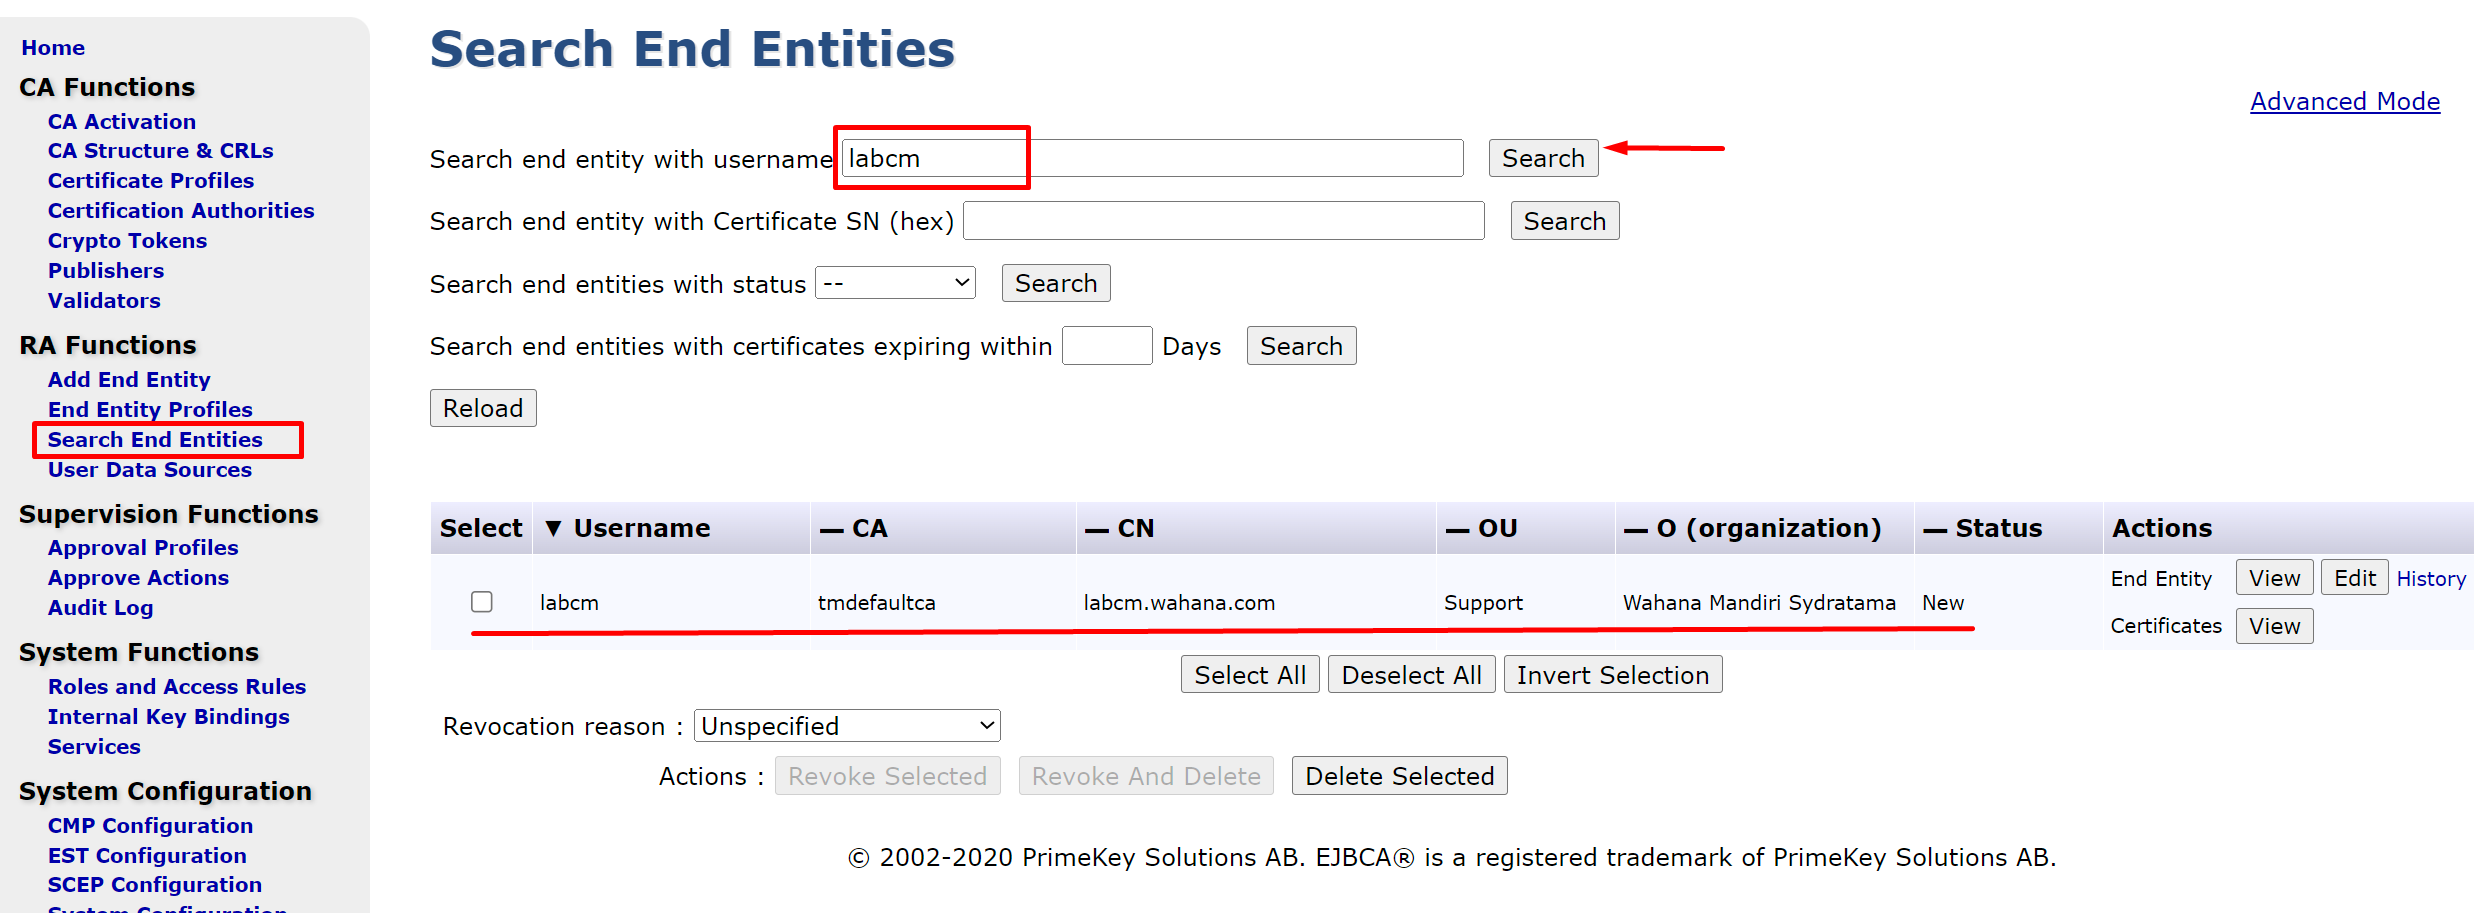This screenshot has height=913, width=2474.
Task: Go to Add End Entity page
Action: click(x=129, y=380)
